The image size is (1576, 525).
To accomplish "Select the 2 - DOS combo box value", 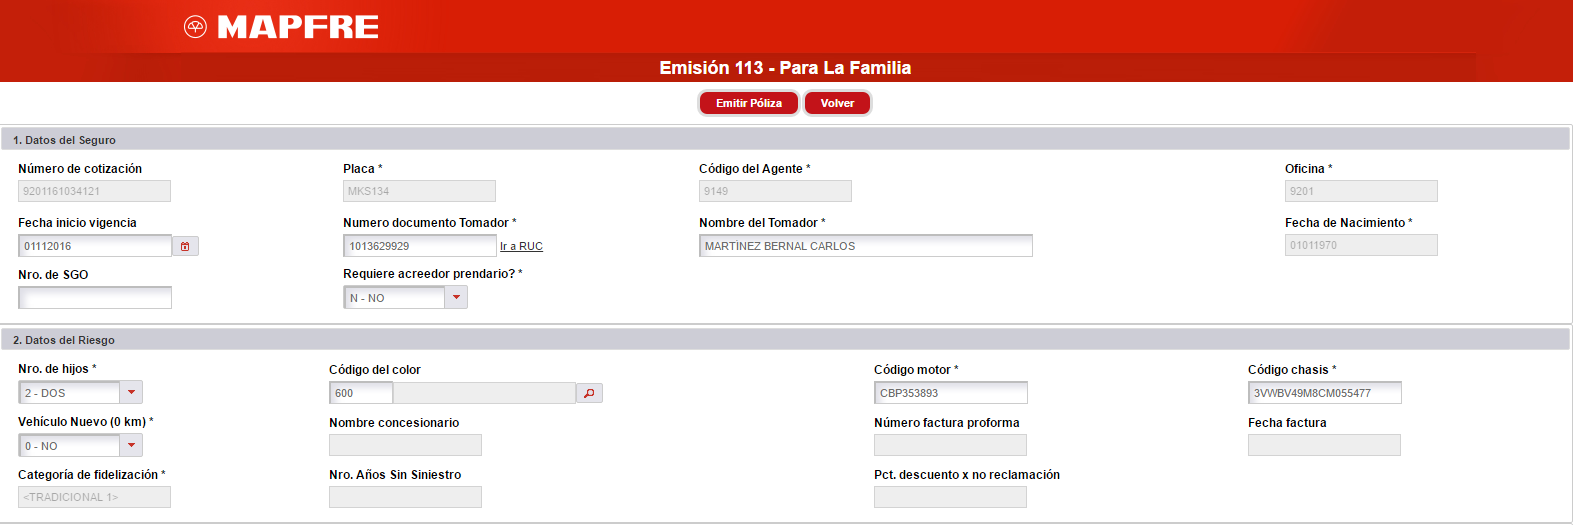I will [69, 392].
